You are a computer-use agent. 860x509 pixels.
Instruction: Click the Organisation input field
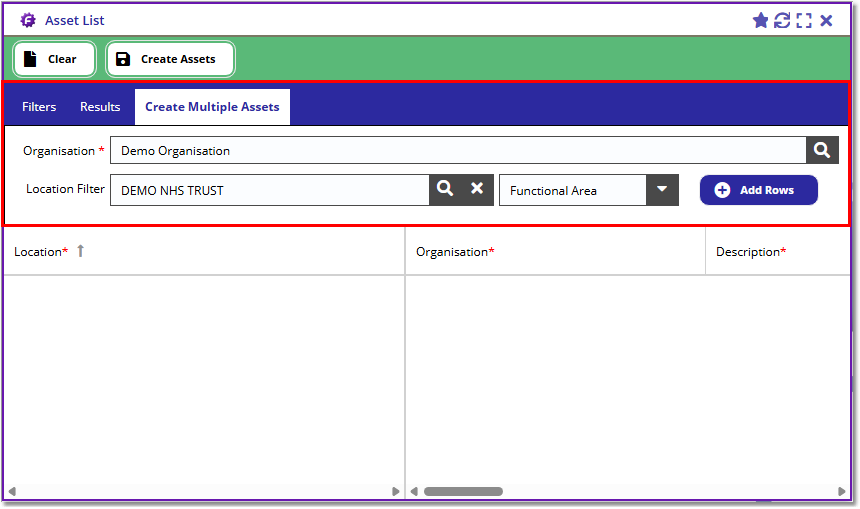click(458, 150)
